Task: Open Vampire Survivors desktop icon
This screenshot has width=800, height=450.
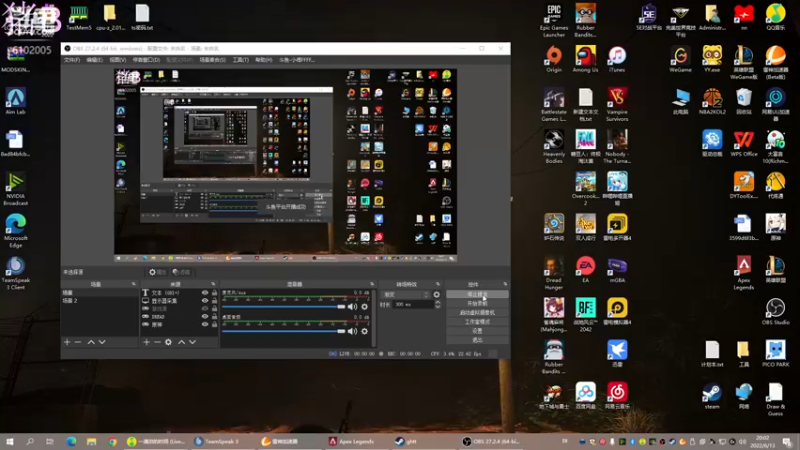Action: pyautogui.click(x=617, y=104)
